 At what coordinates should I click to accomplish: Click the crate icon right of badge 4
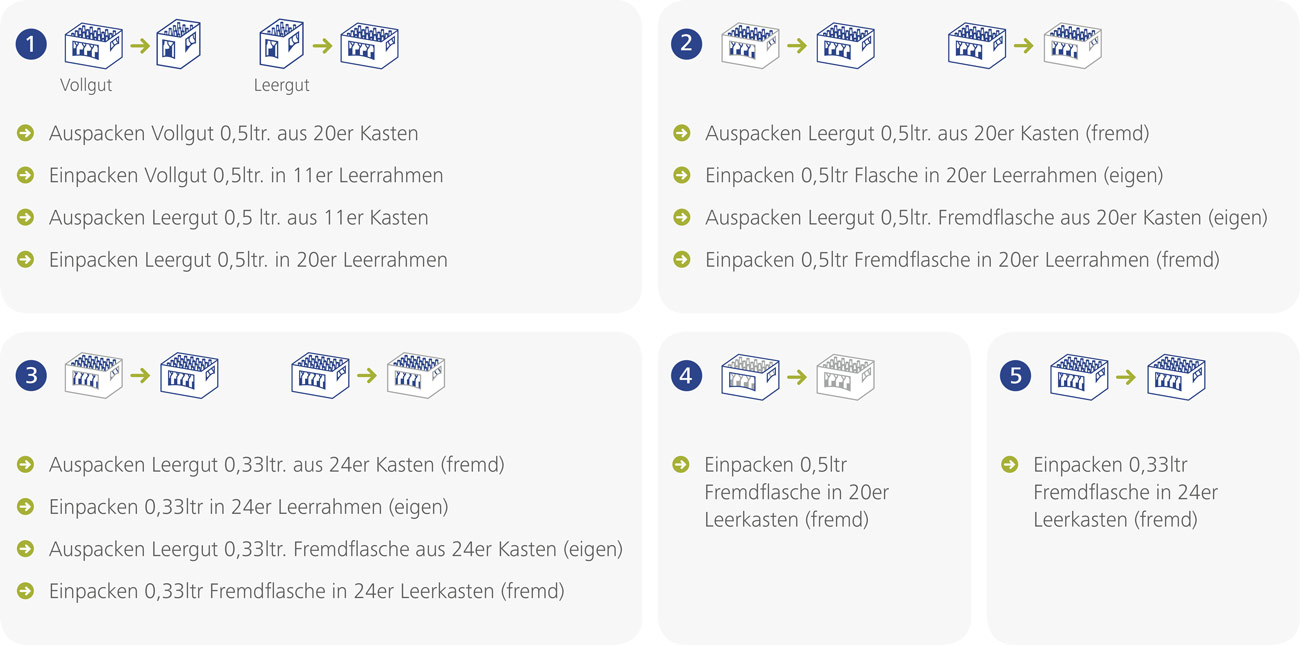[750, 376]
